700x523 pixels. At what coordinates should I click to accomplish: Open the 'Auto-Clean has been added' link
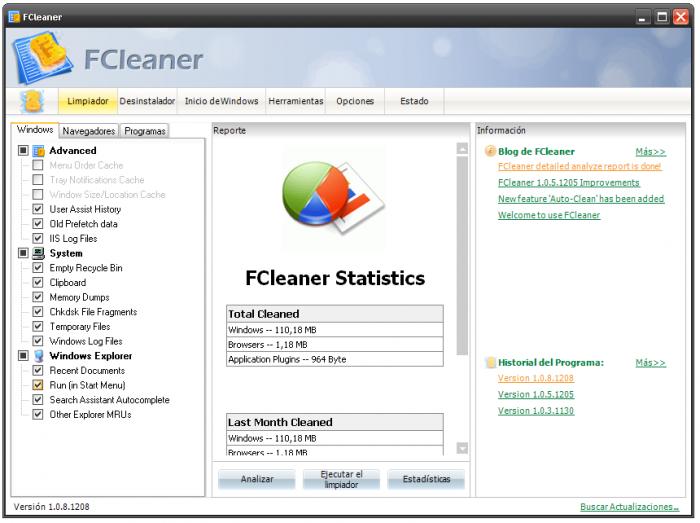581,199
